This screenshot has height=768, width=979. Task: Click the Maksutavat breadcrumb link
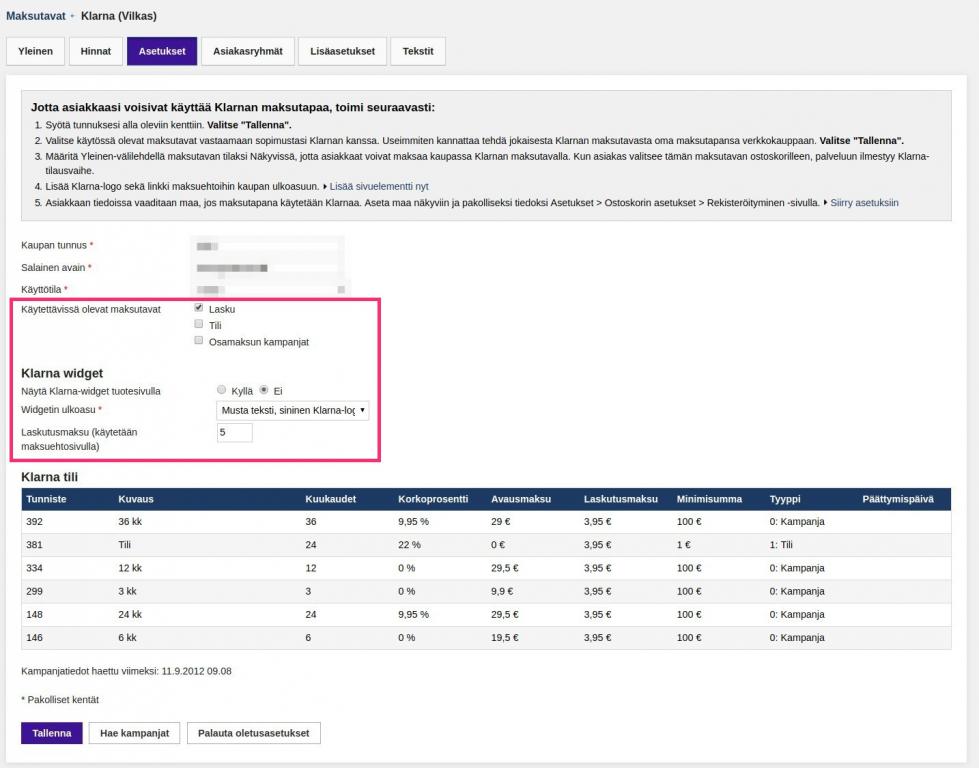click(36, 16)
